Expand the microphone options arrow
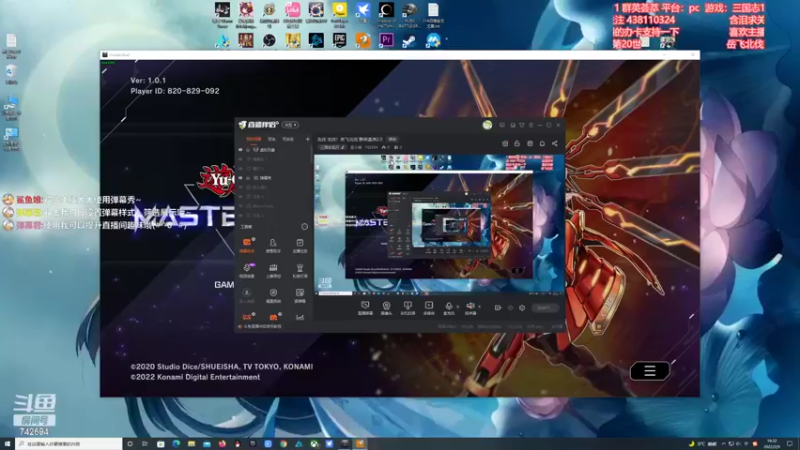Viewport: 800px width, 450px height. [x=457, y=307]
